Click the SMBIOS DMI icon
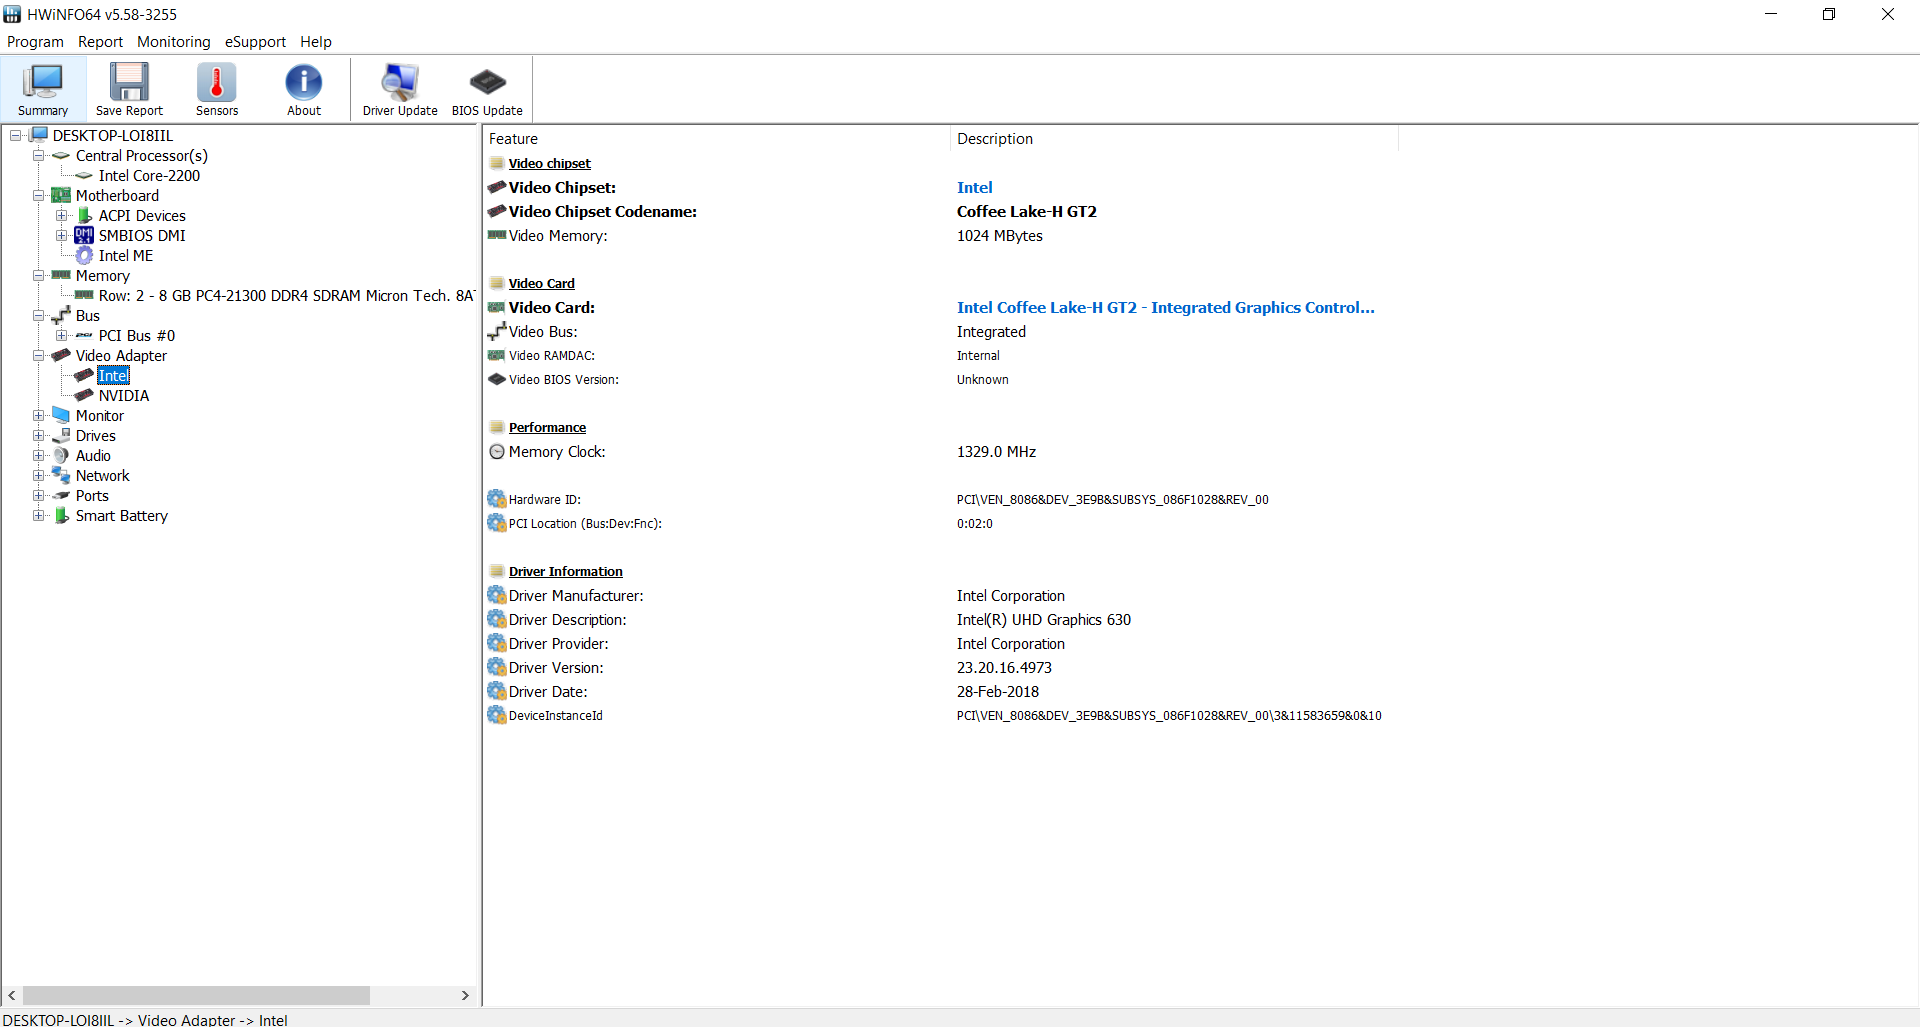 [x=84, y=235]
